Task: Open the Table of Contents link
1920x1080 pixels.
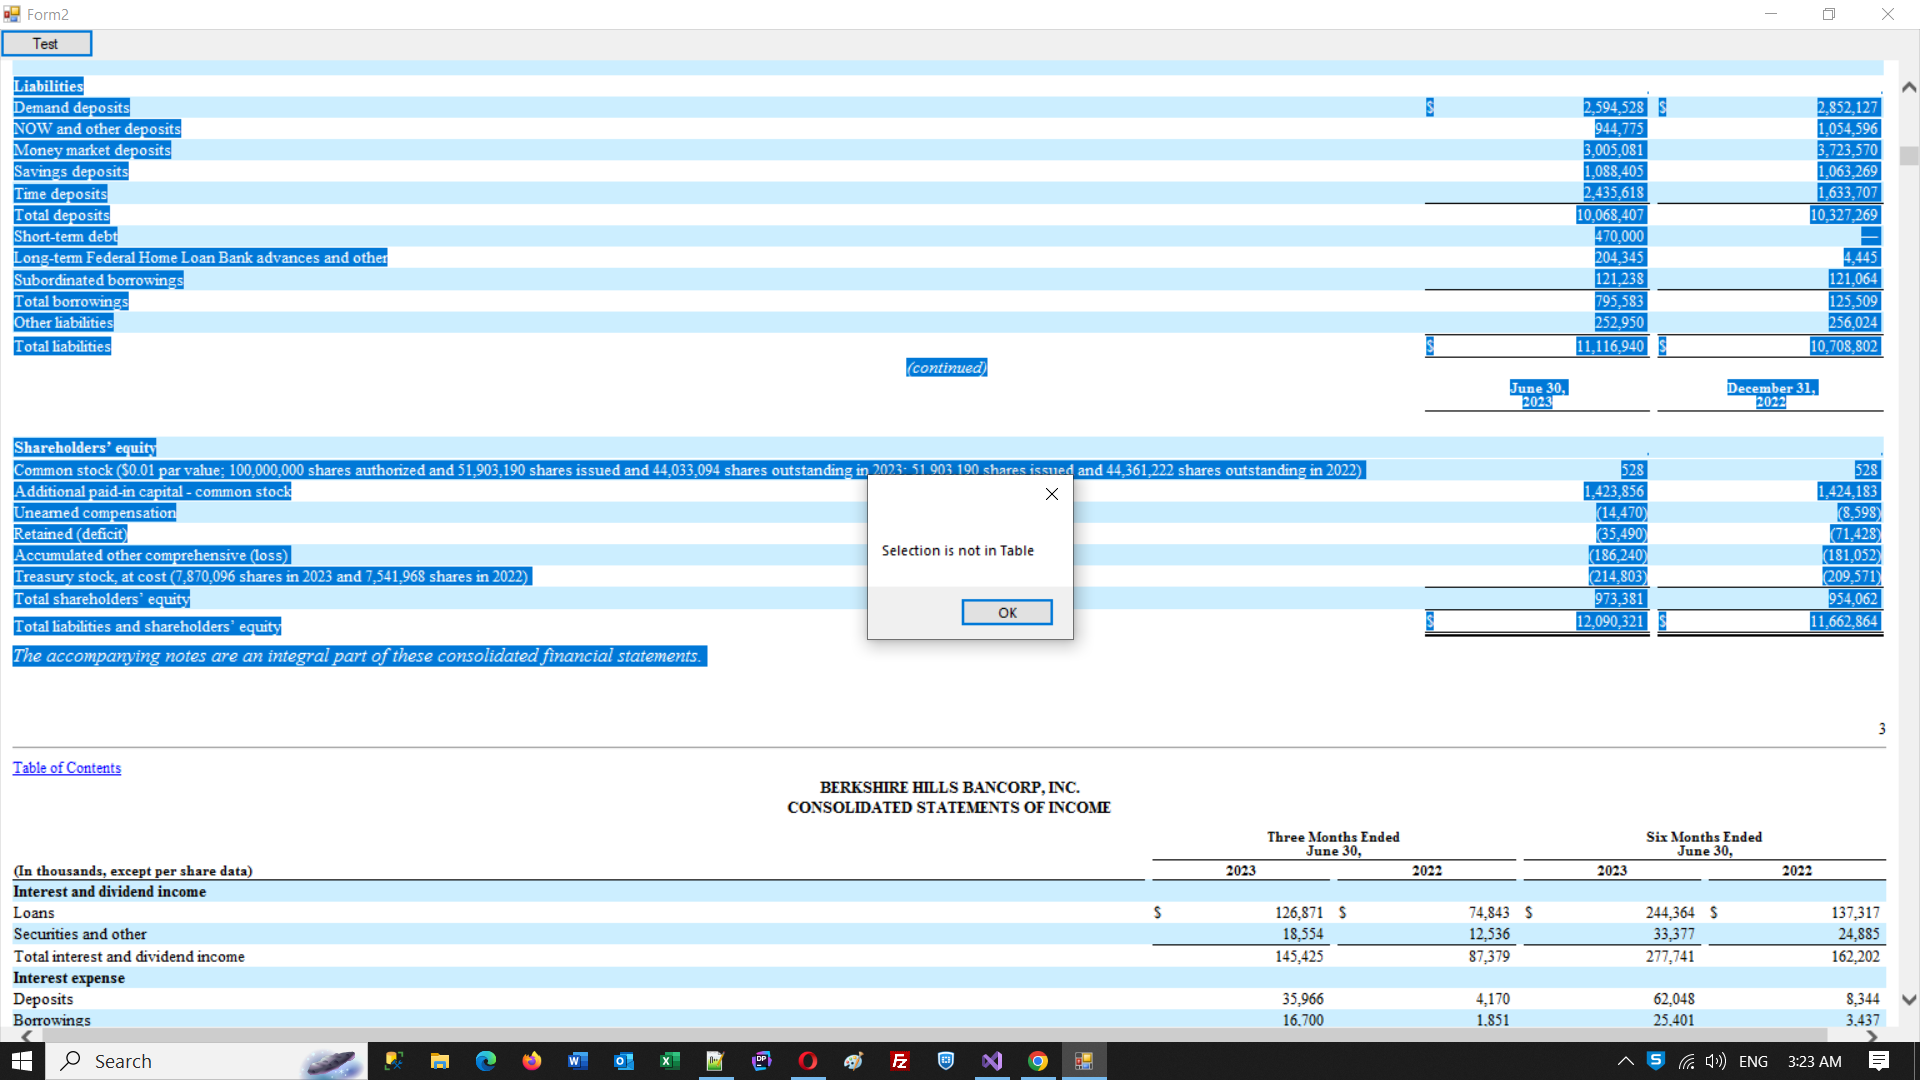Action: click(x=67, y=768)
